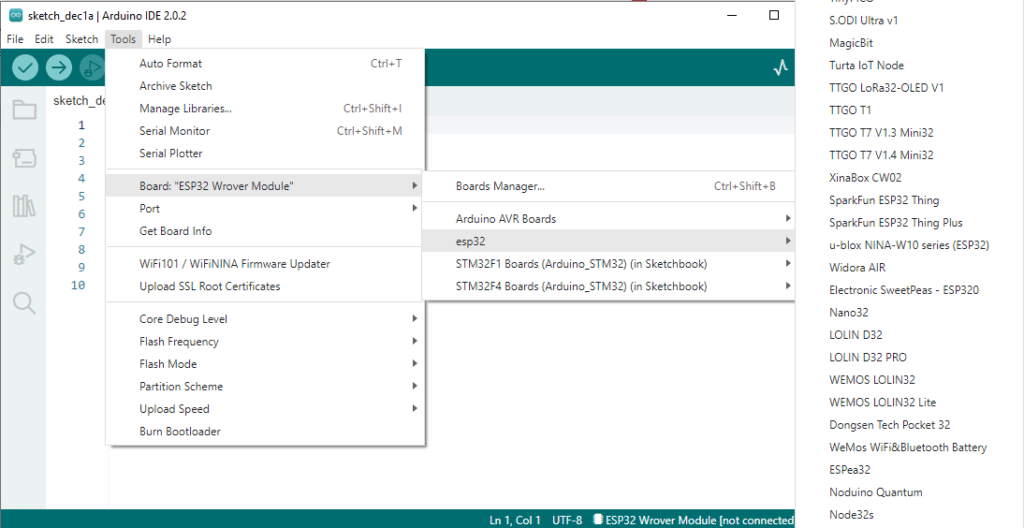Choose Archive Sketch menu entry
The image size is (1024, 528).
266,86
